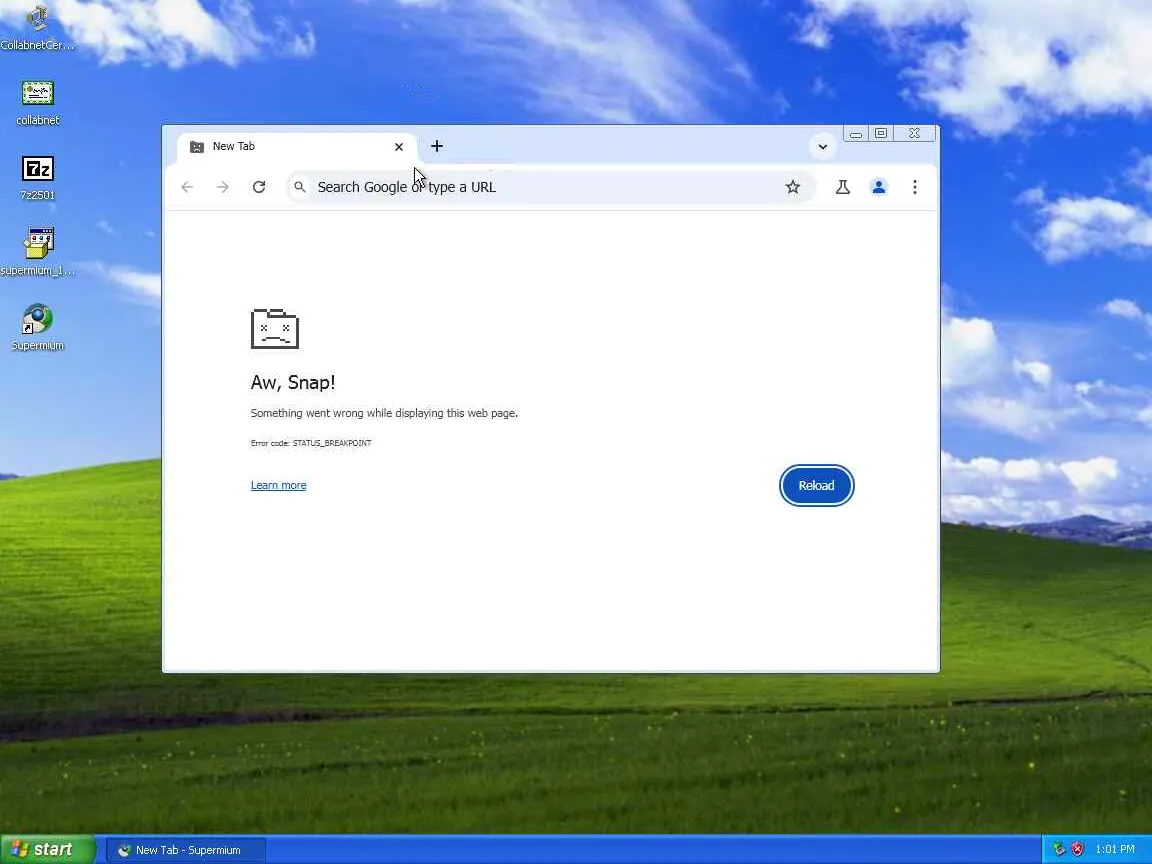Viewport: 1152px width, 864px height.
Task: Select the Supermium shortcut desktop icon
Action: pos(37,328)
